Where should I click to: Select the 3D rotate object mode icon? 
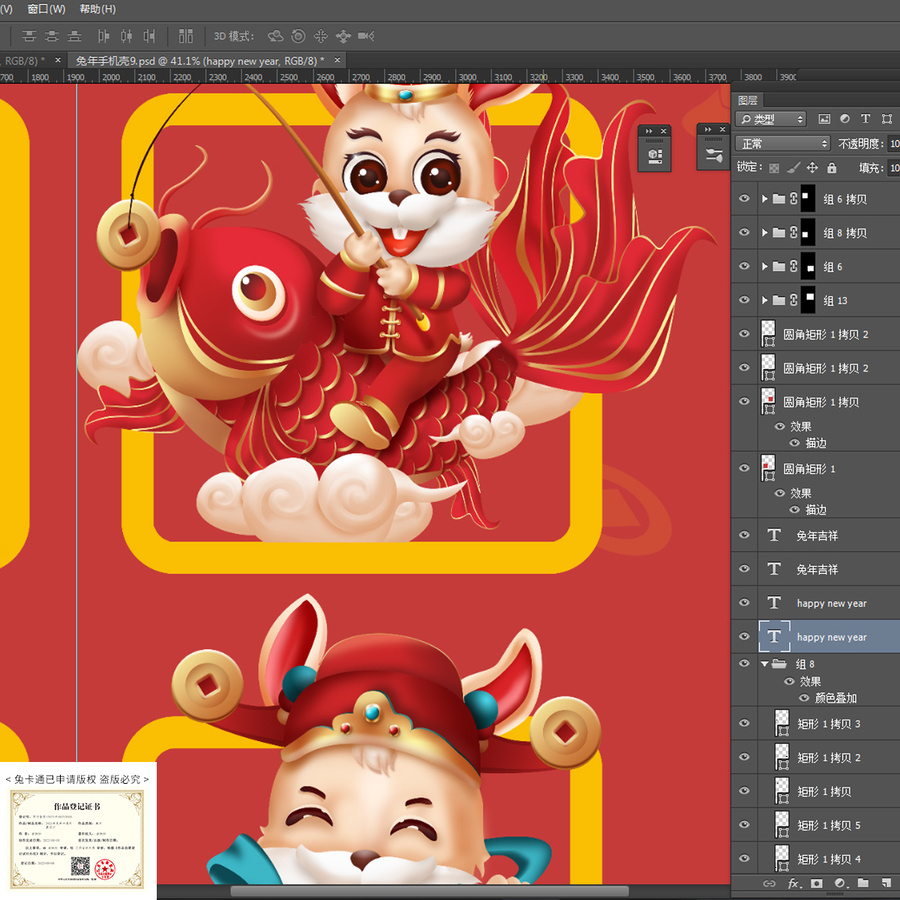(276, 36)
